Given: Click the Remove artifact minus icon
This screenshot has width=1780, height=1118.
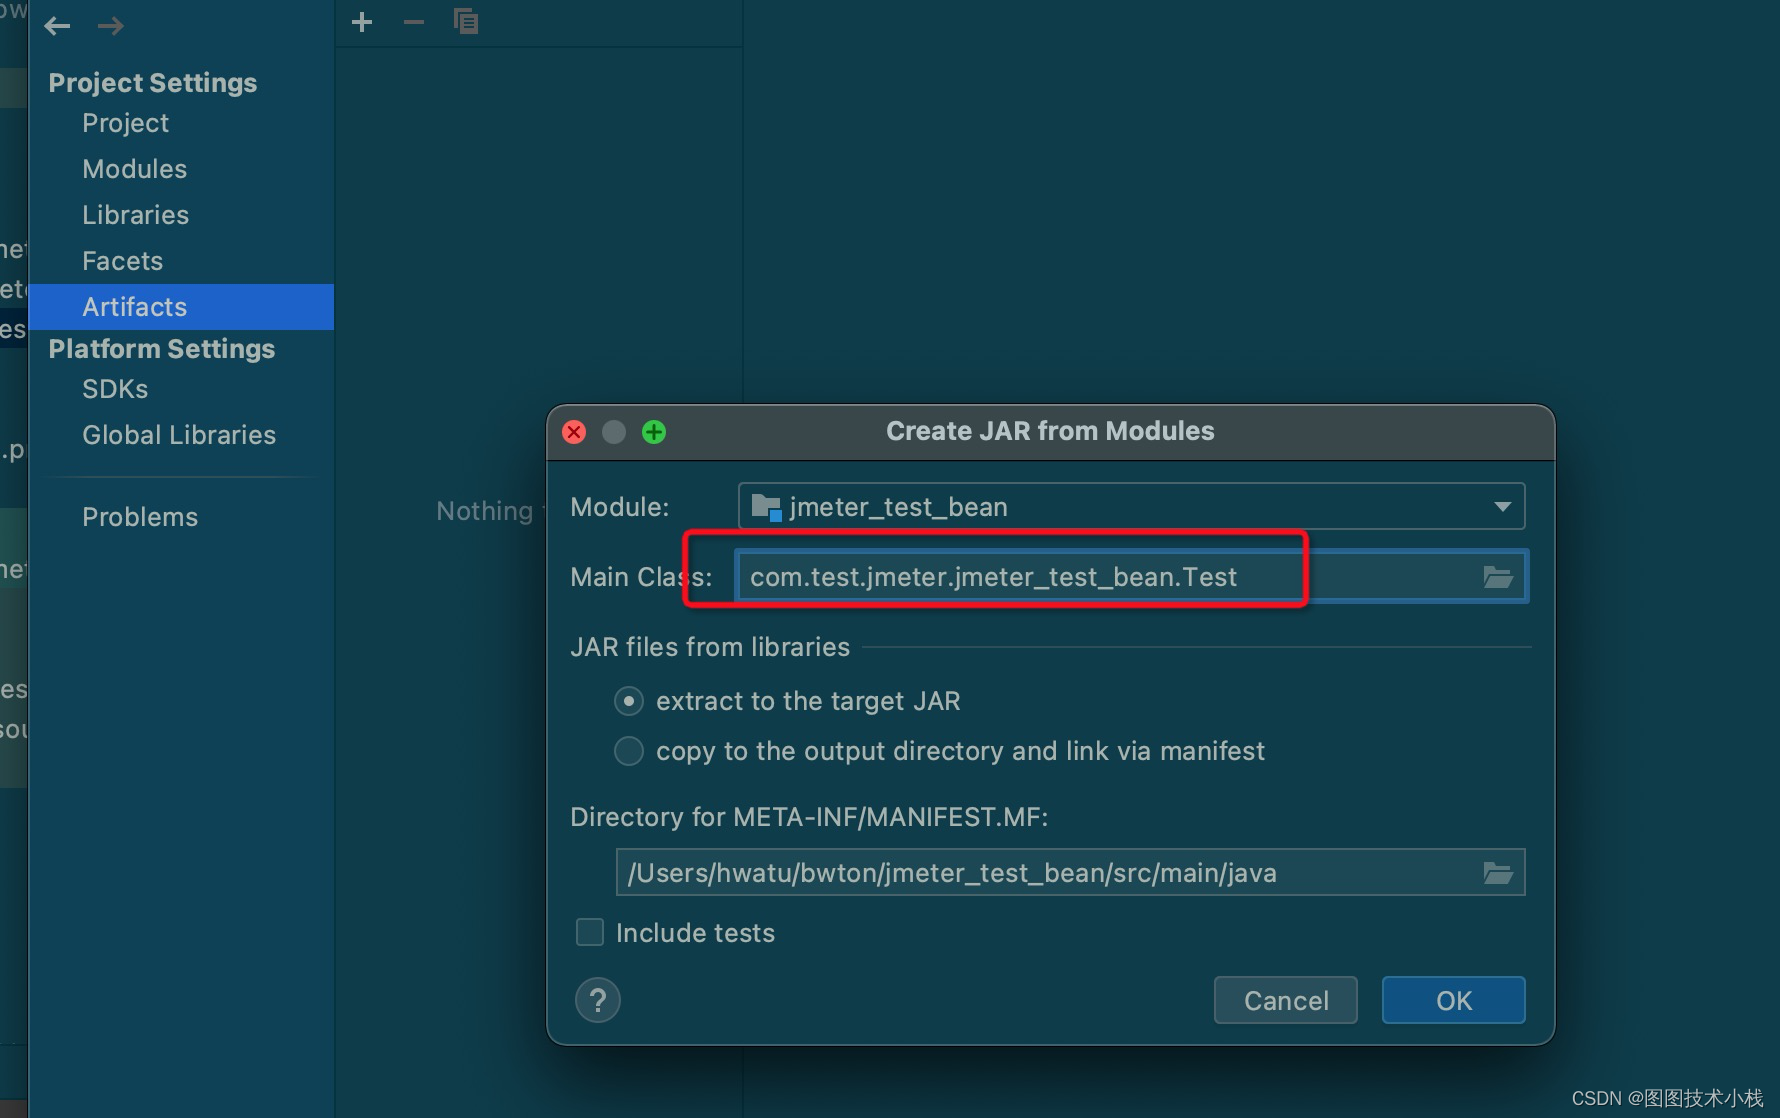Looking at the screenshot, I should point(413,21).
